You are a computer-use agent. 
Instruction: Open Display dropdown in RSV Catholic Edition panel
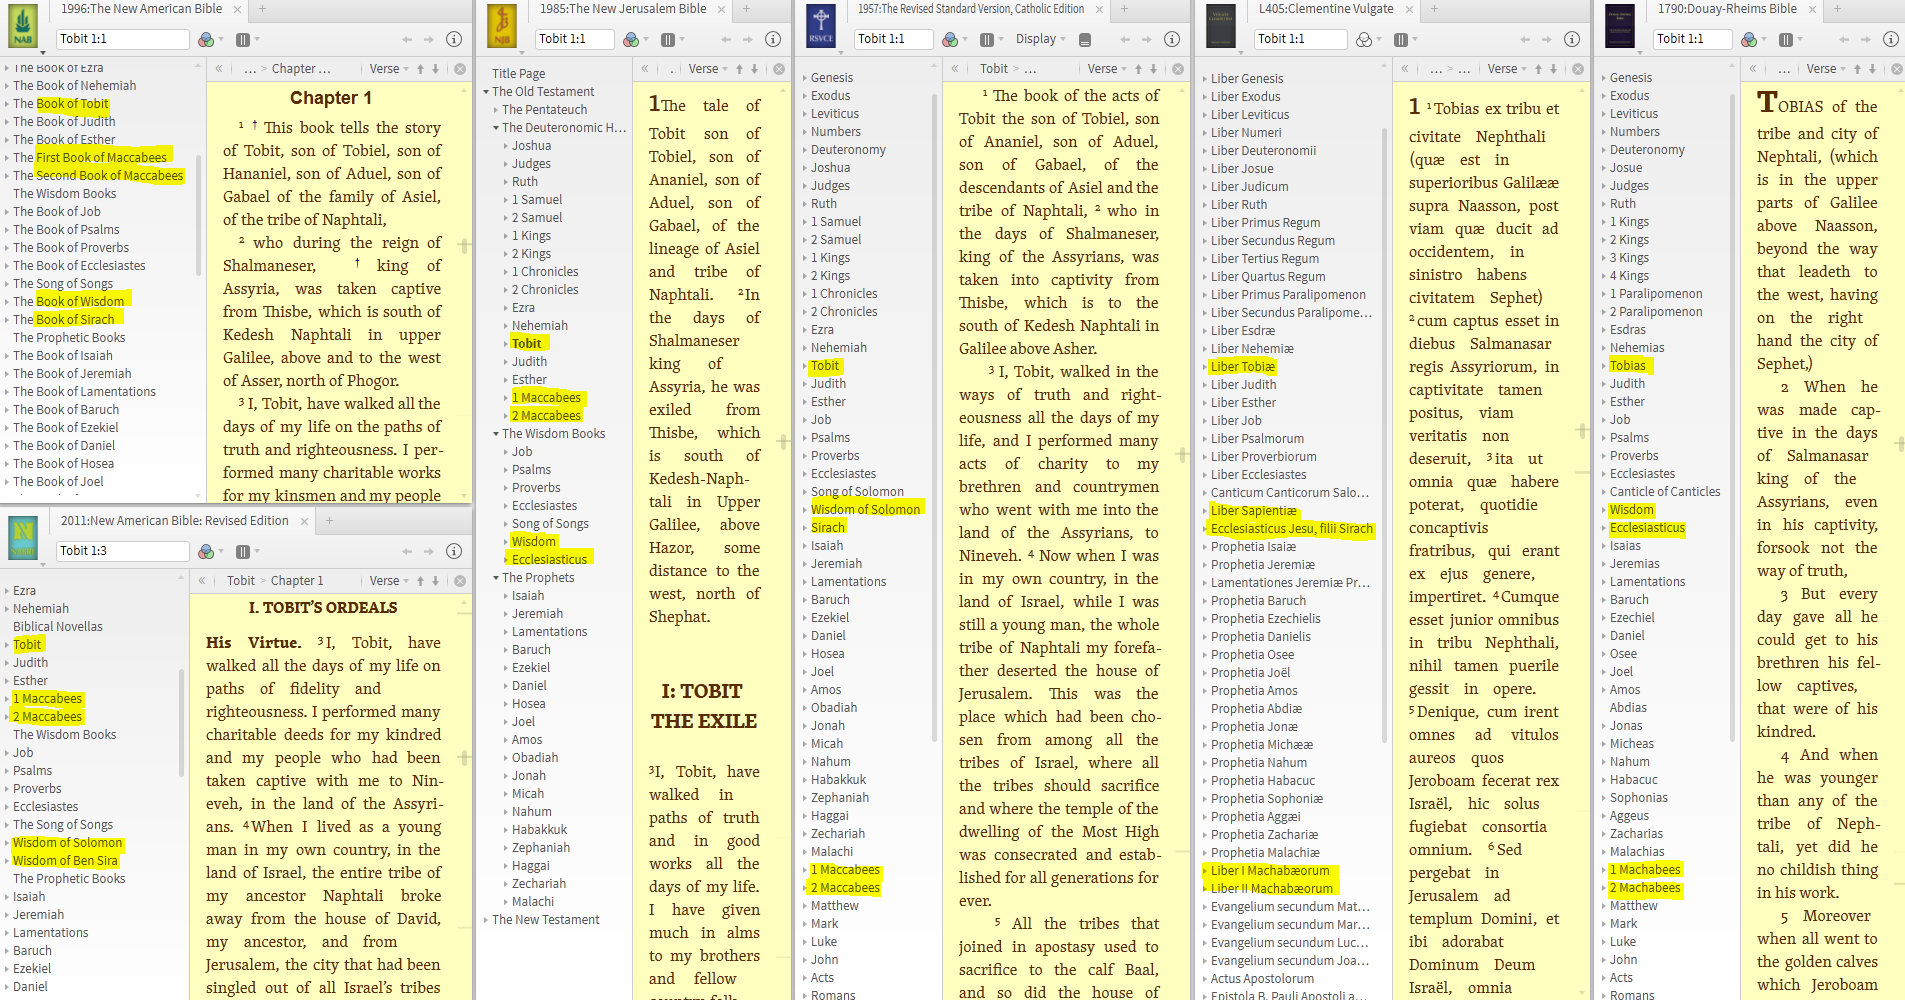pyautogui.click(x=1040, y=39)
